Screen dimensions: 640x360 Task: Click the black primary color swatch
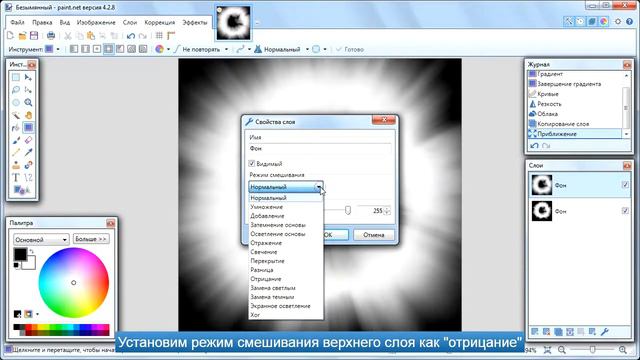click(20, 254)
